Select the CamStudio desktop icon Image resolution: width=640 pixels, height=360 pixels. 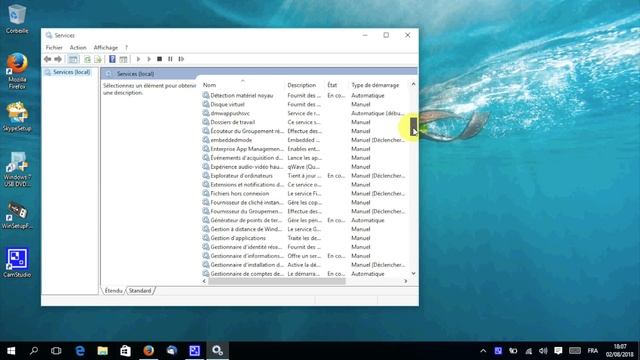17,263
